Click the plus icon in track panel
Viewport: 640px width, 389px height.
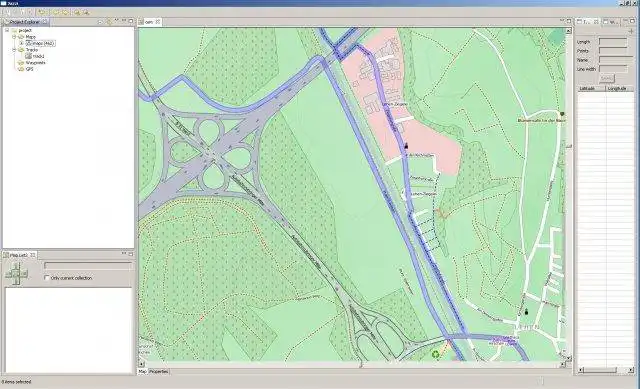click(x=631, y=31)
